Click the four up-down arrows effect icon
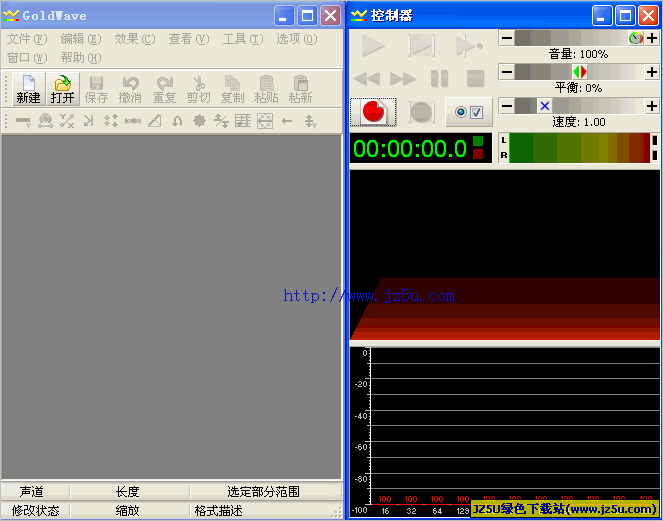 [x=111, y=121]
